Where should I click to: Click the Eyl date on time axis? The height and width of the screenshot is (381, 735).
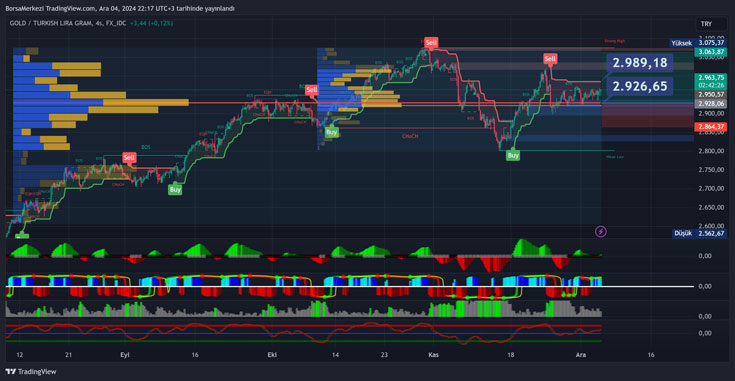tap(125, 355)
